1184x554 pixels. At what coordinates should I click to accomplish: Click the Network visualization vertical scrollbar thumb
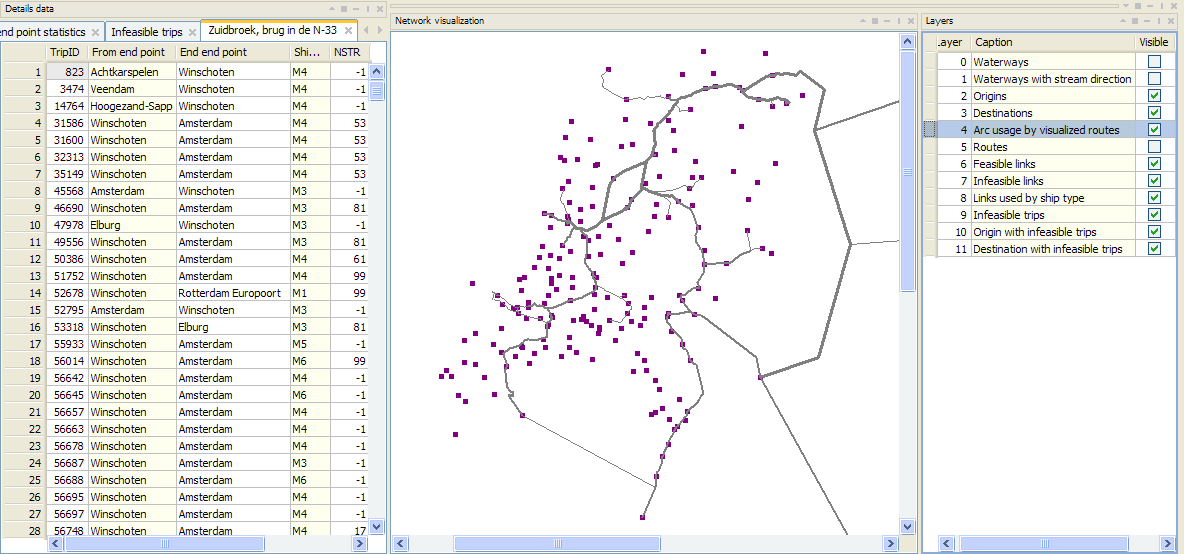point(908,172)
